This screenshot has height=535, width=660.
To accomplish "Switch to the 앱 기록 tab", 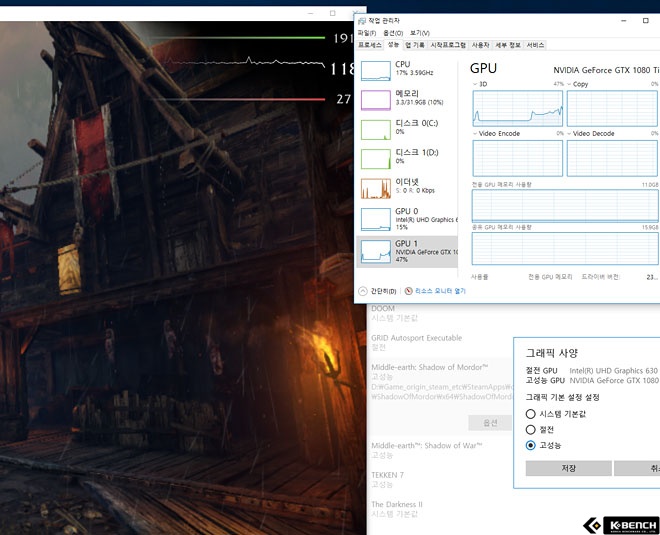I will (x=415, y=45).
